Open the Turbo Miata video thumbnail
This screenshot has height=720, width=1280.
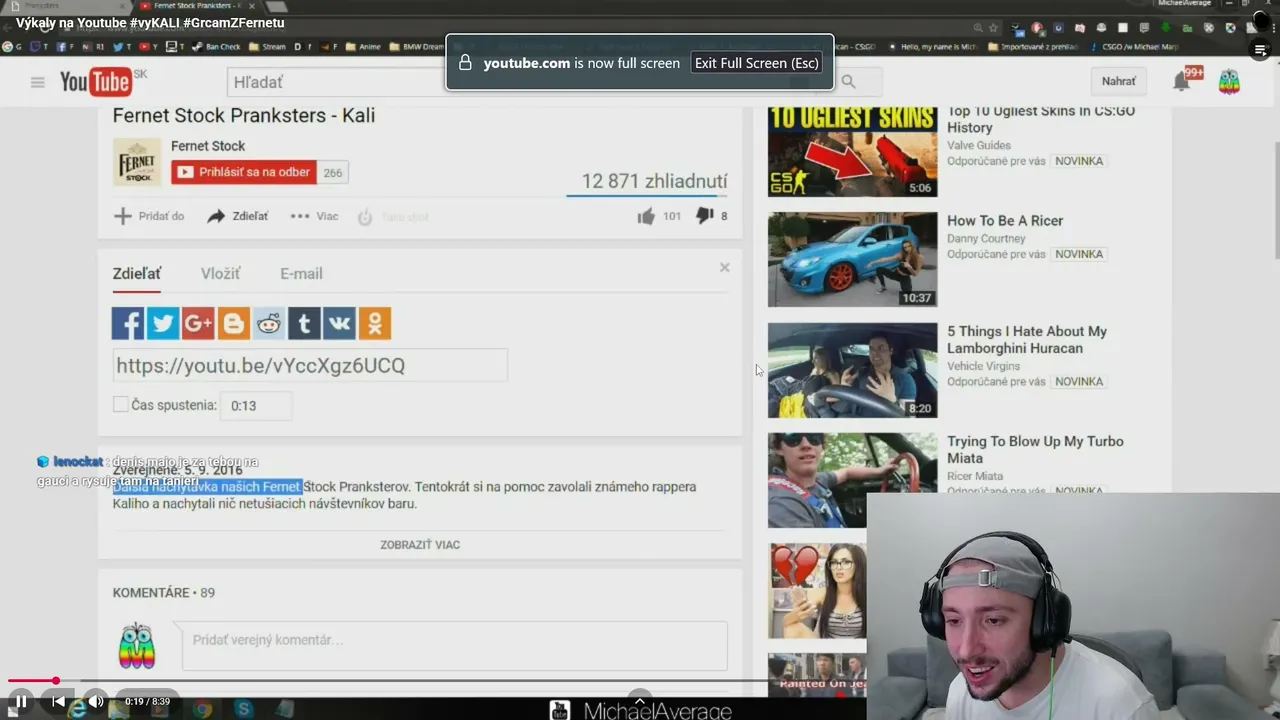coord(852,480)
